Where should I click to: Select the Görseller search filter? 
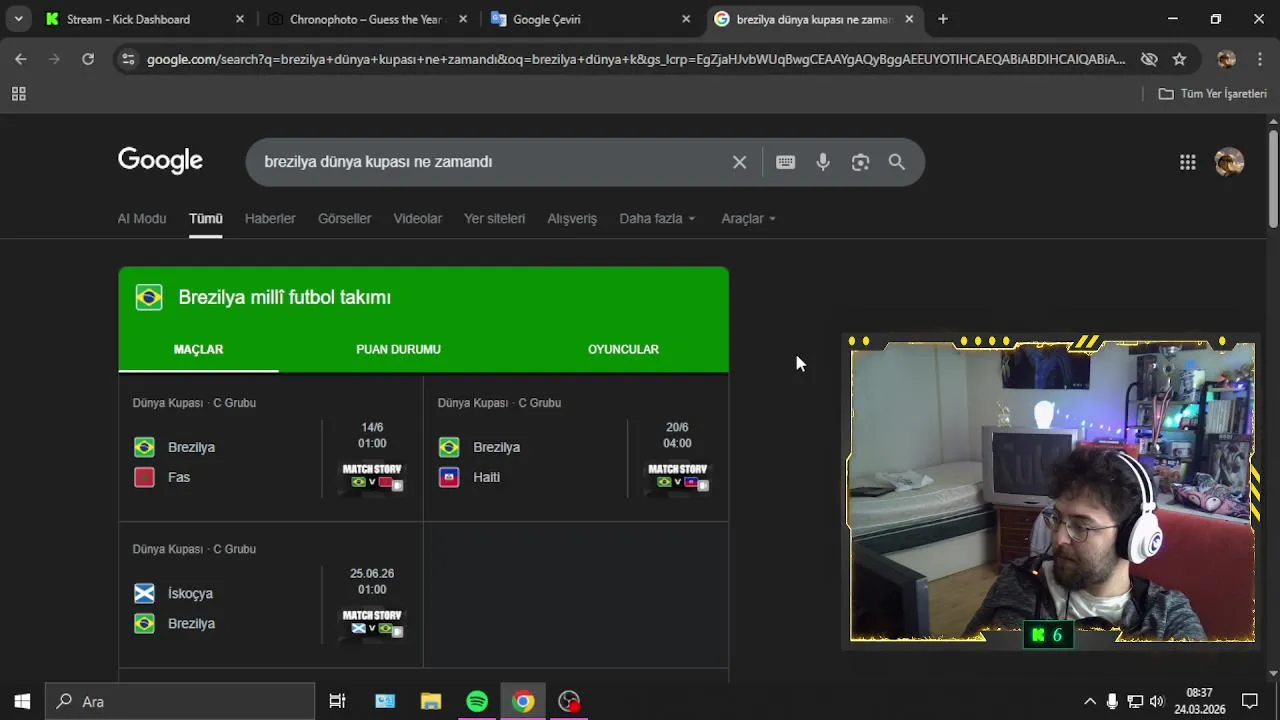pos(344,218)
